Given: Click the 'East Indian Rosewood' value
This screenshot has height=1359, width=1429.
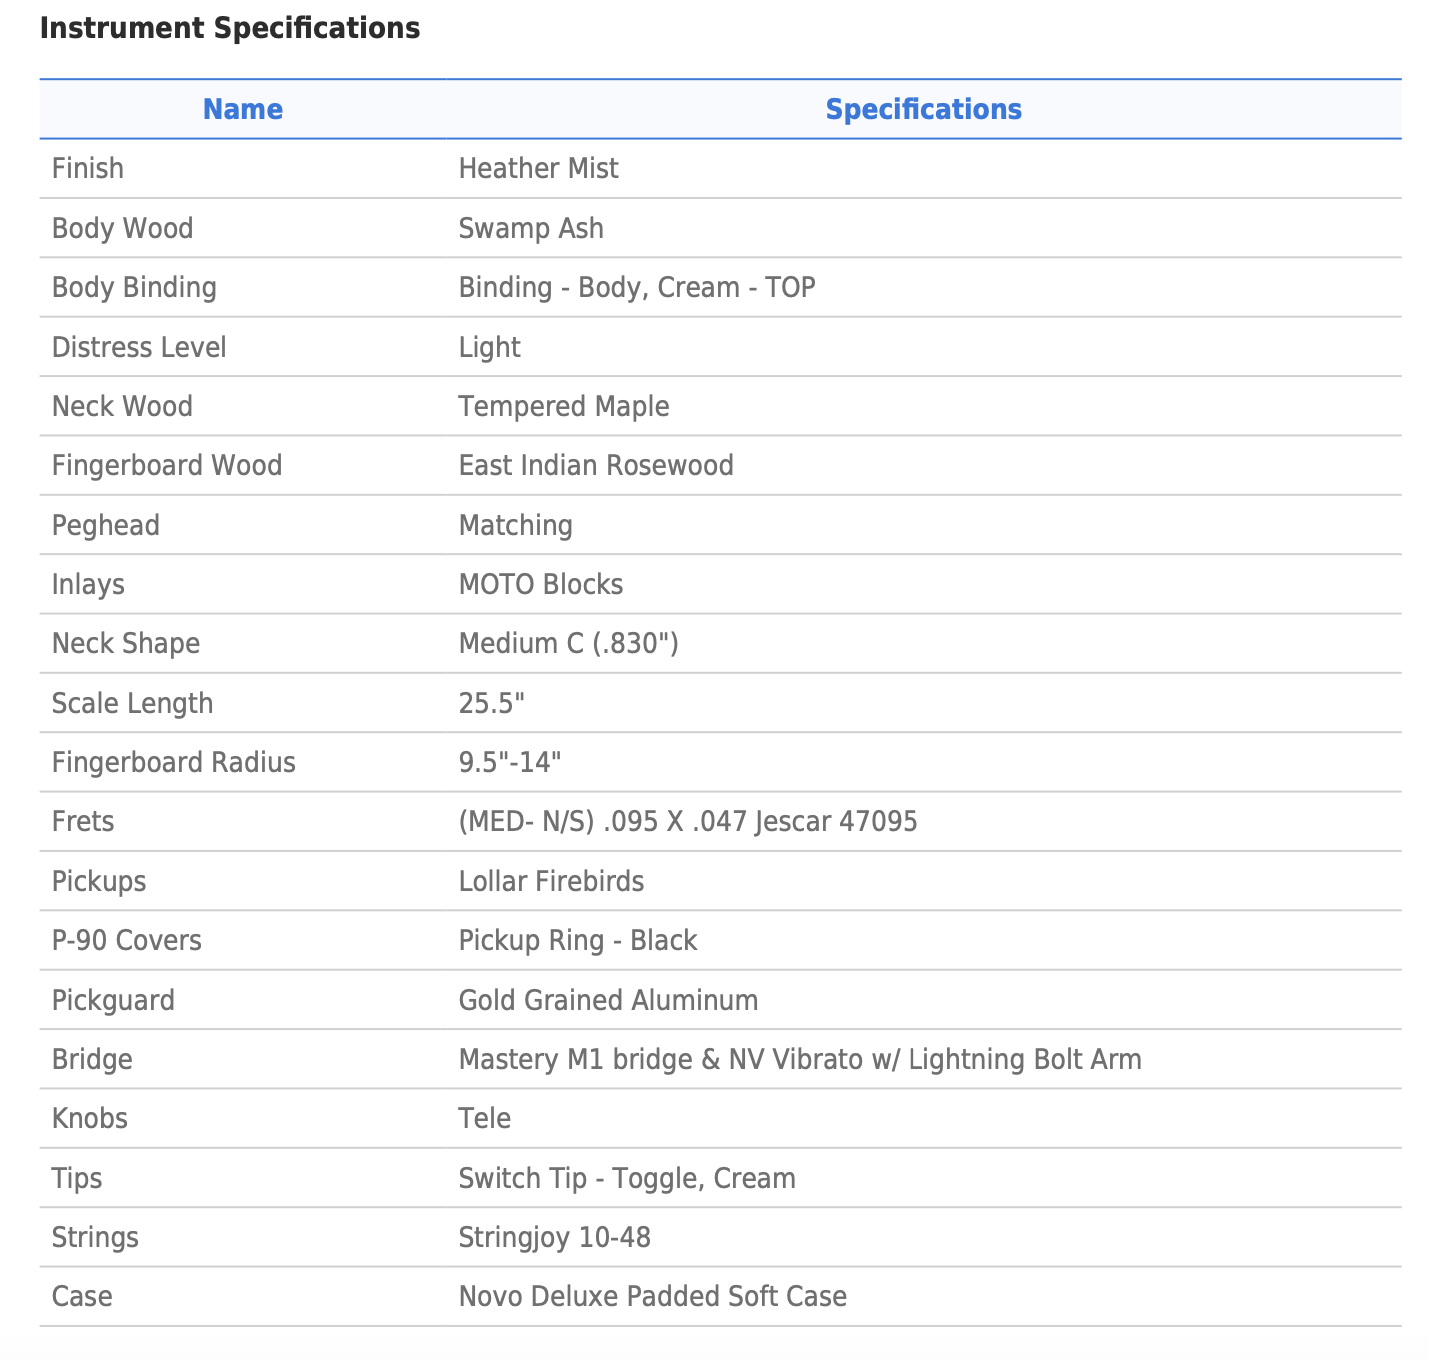Looking at the screenshot, I should pos(596,465).
